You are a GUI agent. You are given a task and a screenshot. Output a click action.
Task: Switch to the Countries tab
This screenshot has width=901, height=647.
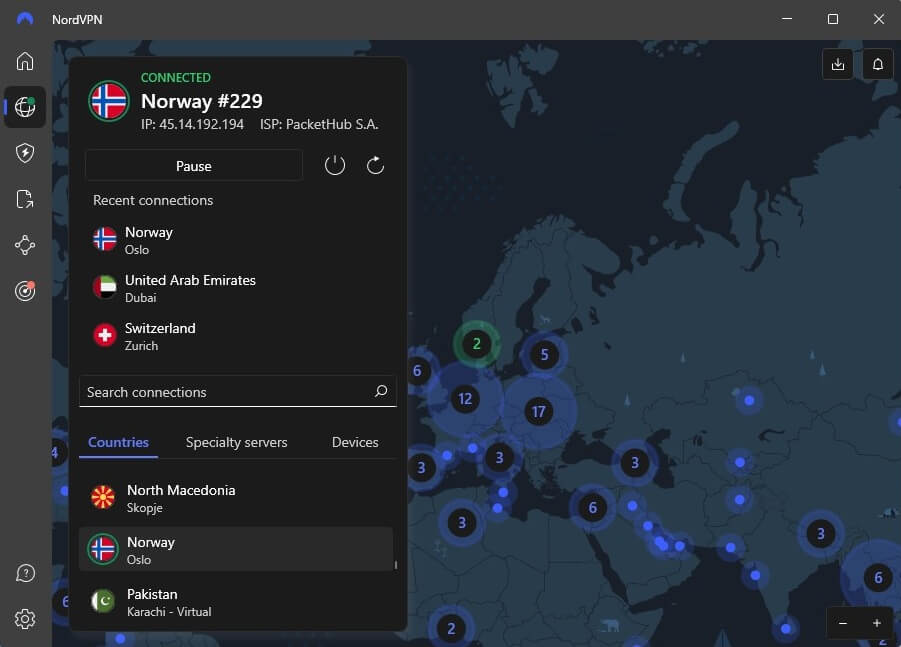118,442
